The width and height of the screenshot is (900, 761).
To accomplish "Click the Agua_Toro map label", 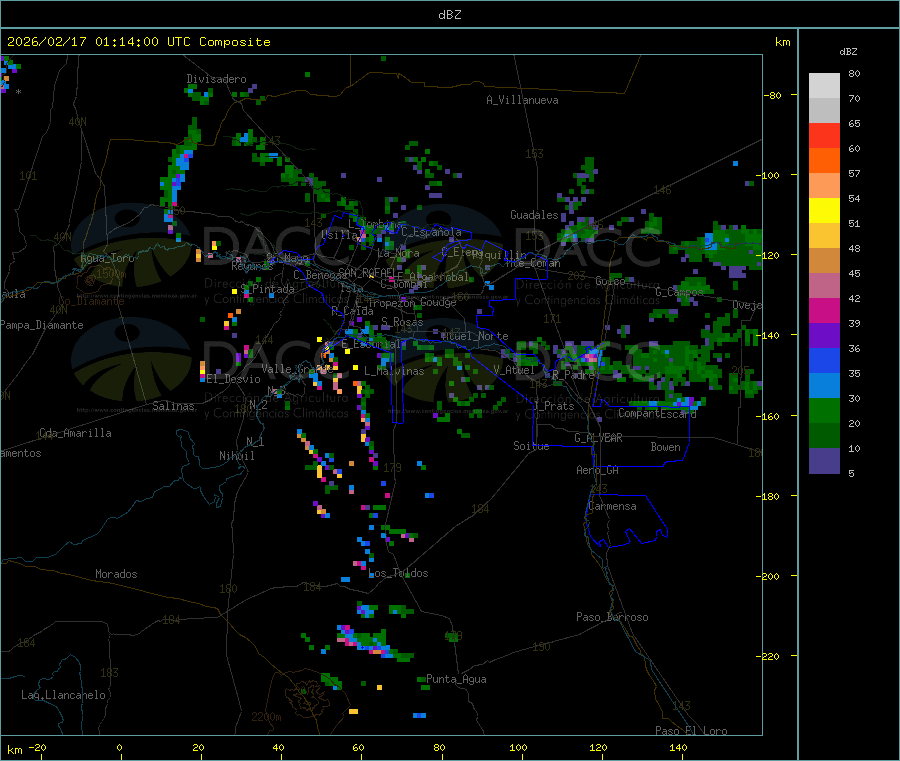I will click(107, 258).
